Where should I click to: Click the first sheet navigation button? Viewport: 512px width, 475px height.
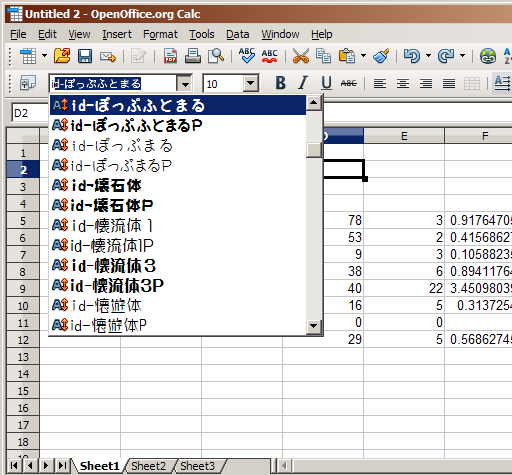click(14, 465)
